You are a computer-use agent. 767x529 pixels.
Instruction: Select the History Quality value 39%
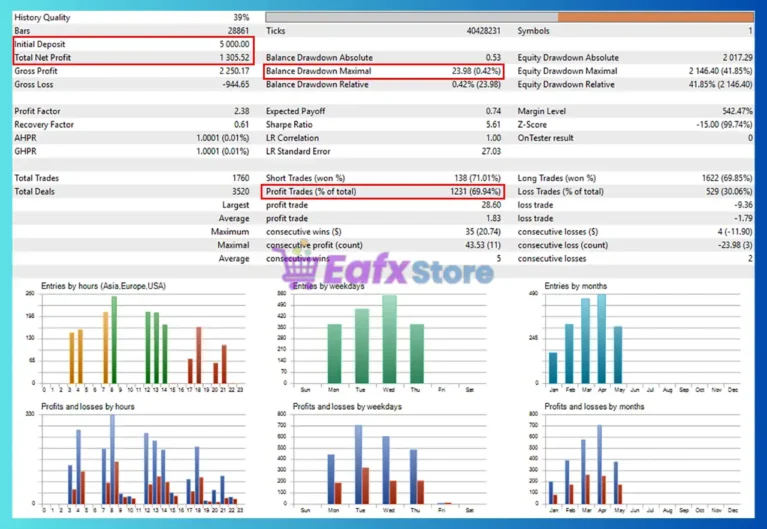241,18
